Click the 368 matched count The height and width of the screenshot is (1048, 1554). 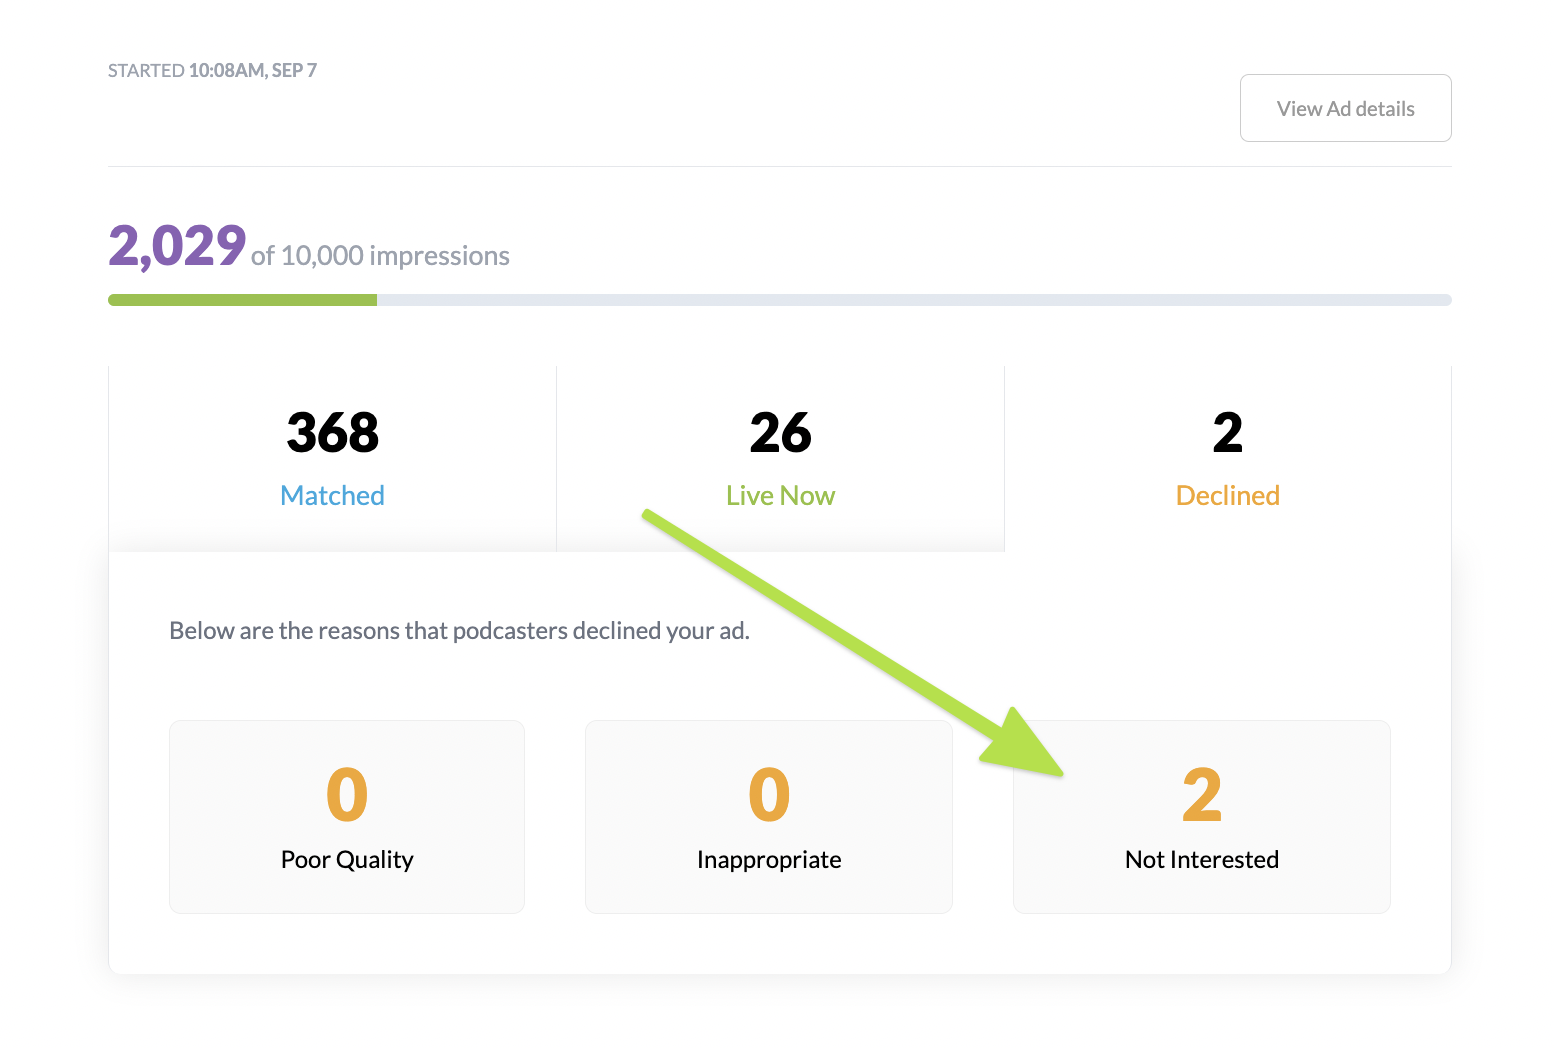332,433
